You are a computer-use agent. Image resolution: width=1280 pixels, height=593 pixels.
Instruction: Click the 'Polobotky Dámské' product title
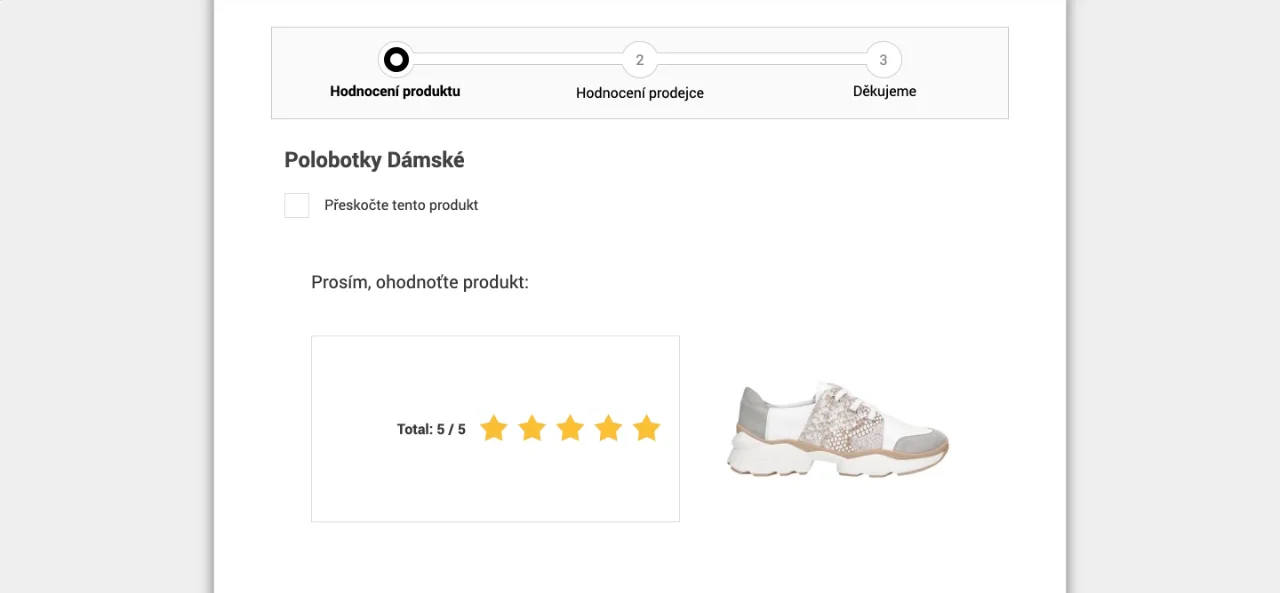pyautogui.click(x=374, y=160)
